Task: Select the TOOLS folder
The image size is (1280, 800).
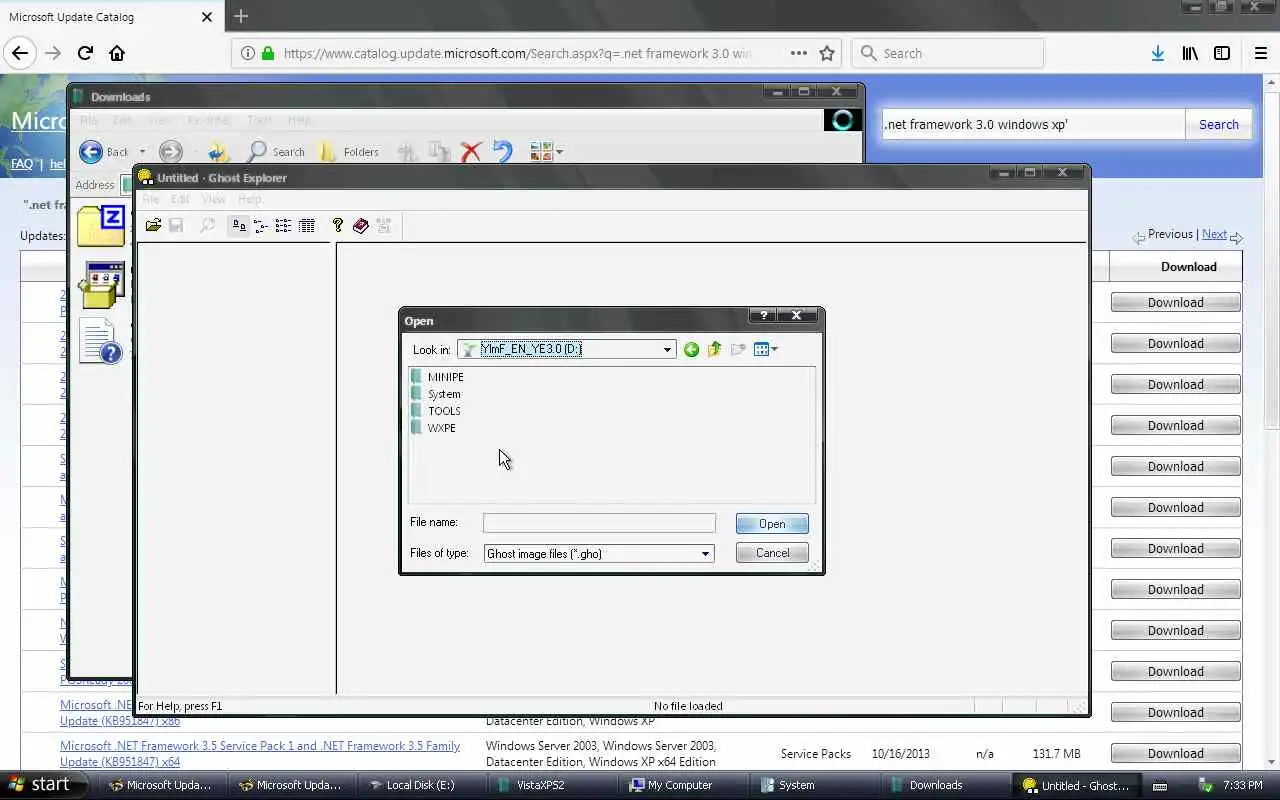Action: 436,411
